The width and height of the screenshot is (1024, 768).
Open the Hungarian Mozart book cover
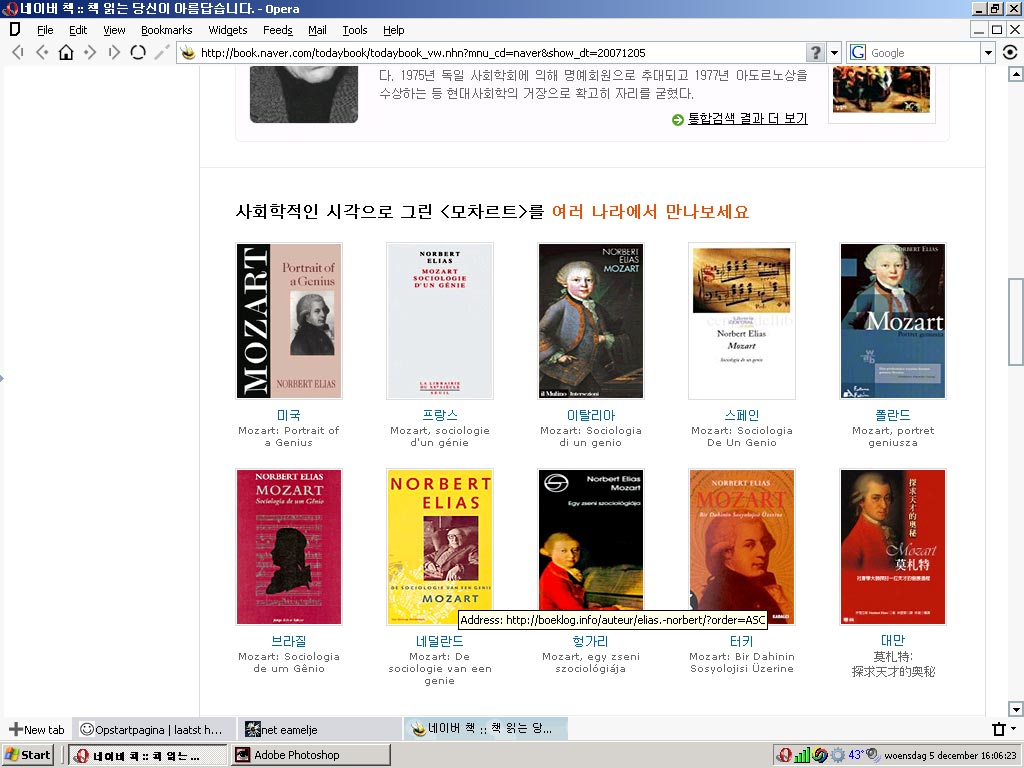coord(591,539)
